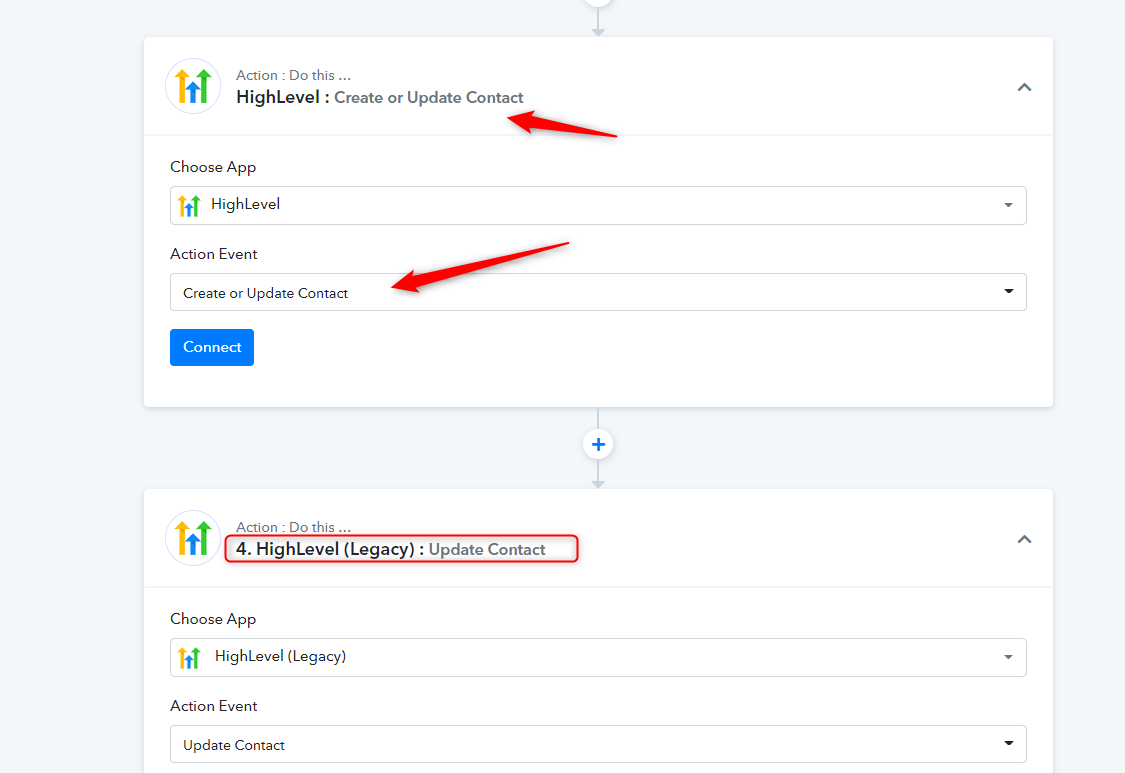Click the 4. HighLevel (Legacy) : Update Contact title

pyautogui.click(x=390, y=549)
